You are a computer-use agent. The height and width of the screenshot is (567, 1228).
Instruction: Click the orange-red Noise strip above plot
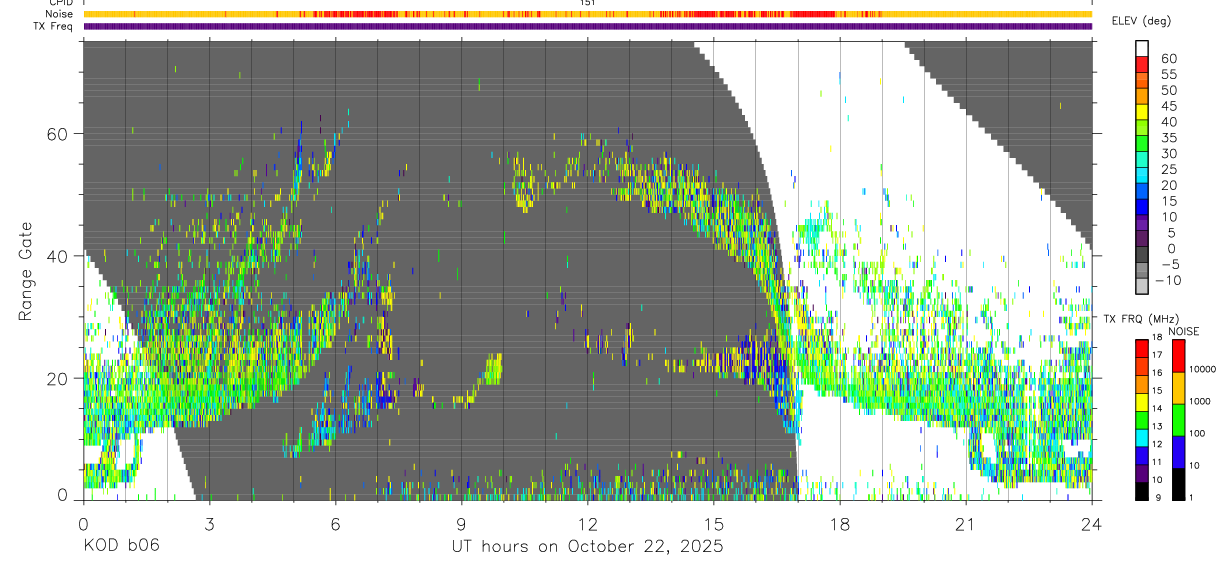[587, 14]
